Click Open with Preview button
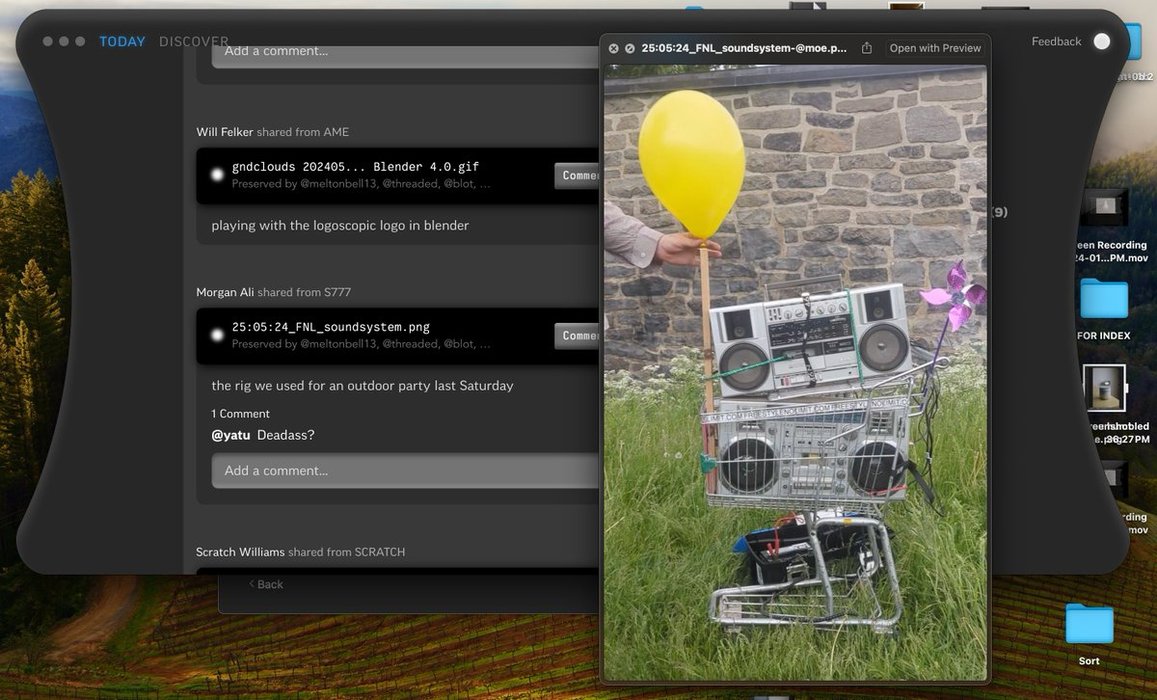This screenshot has width=1157, height=700. coord(935,48)
